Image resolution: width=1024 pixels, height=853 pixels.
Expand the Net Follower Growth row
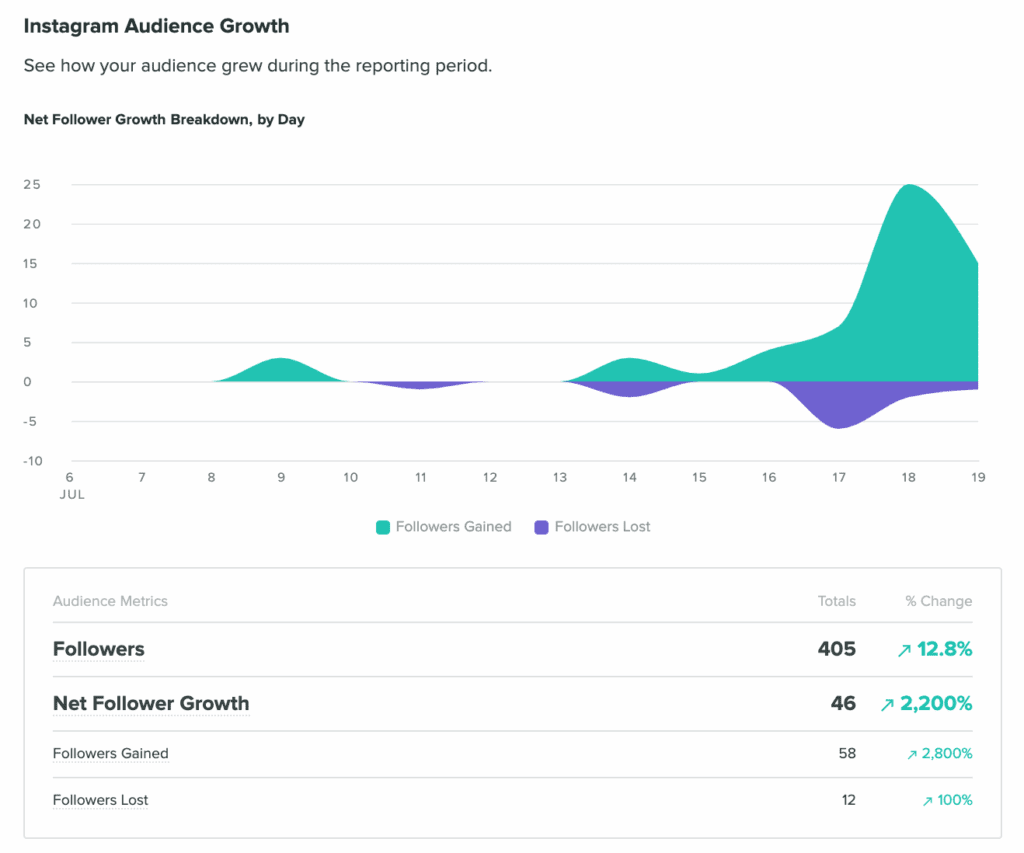151,703
